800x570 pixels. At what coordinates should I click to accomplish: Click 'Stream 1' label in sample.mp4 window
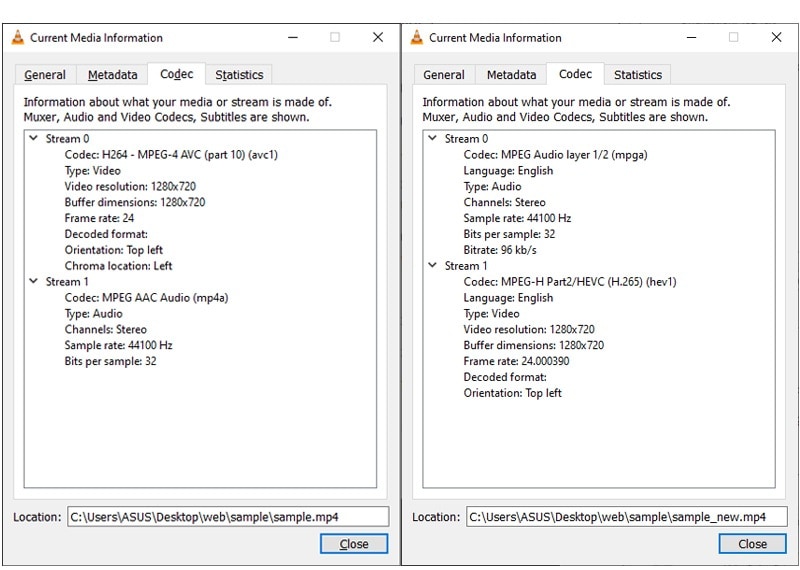click(67, 281)
